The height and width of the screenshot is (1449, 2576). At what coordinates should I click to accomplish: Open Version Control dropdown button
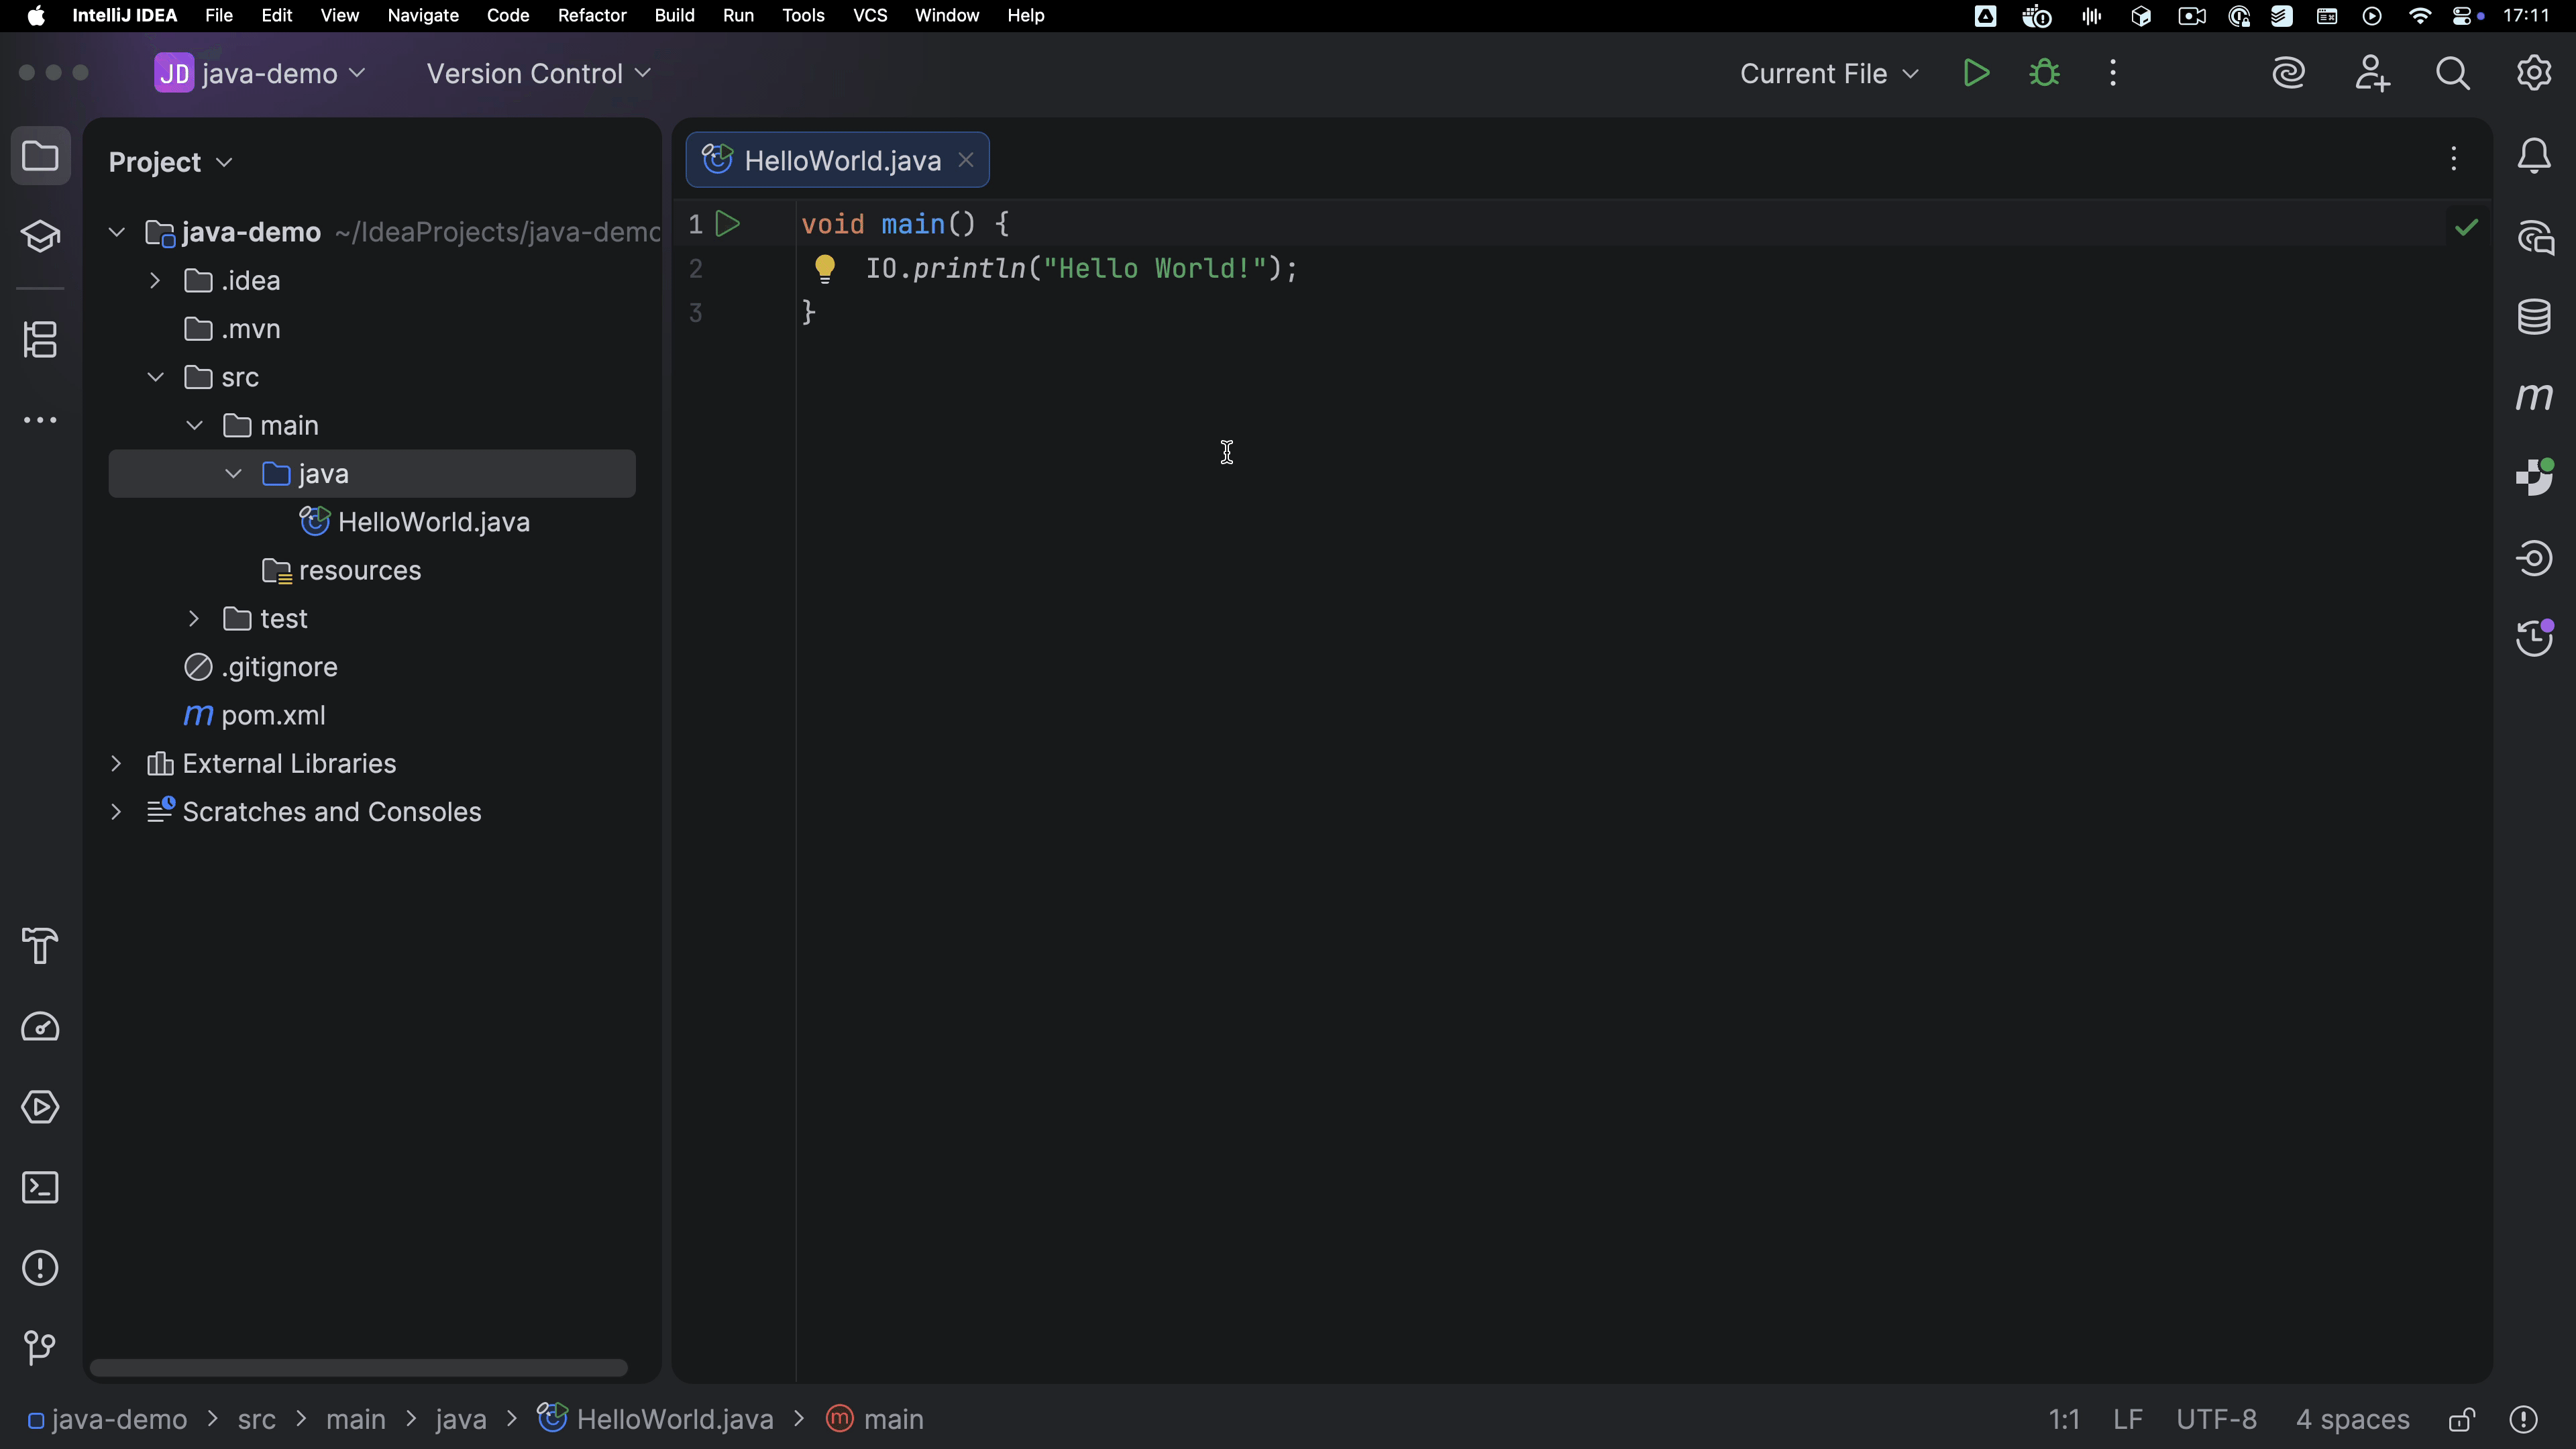(x=538, y=73)
